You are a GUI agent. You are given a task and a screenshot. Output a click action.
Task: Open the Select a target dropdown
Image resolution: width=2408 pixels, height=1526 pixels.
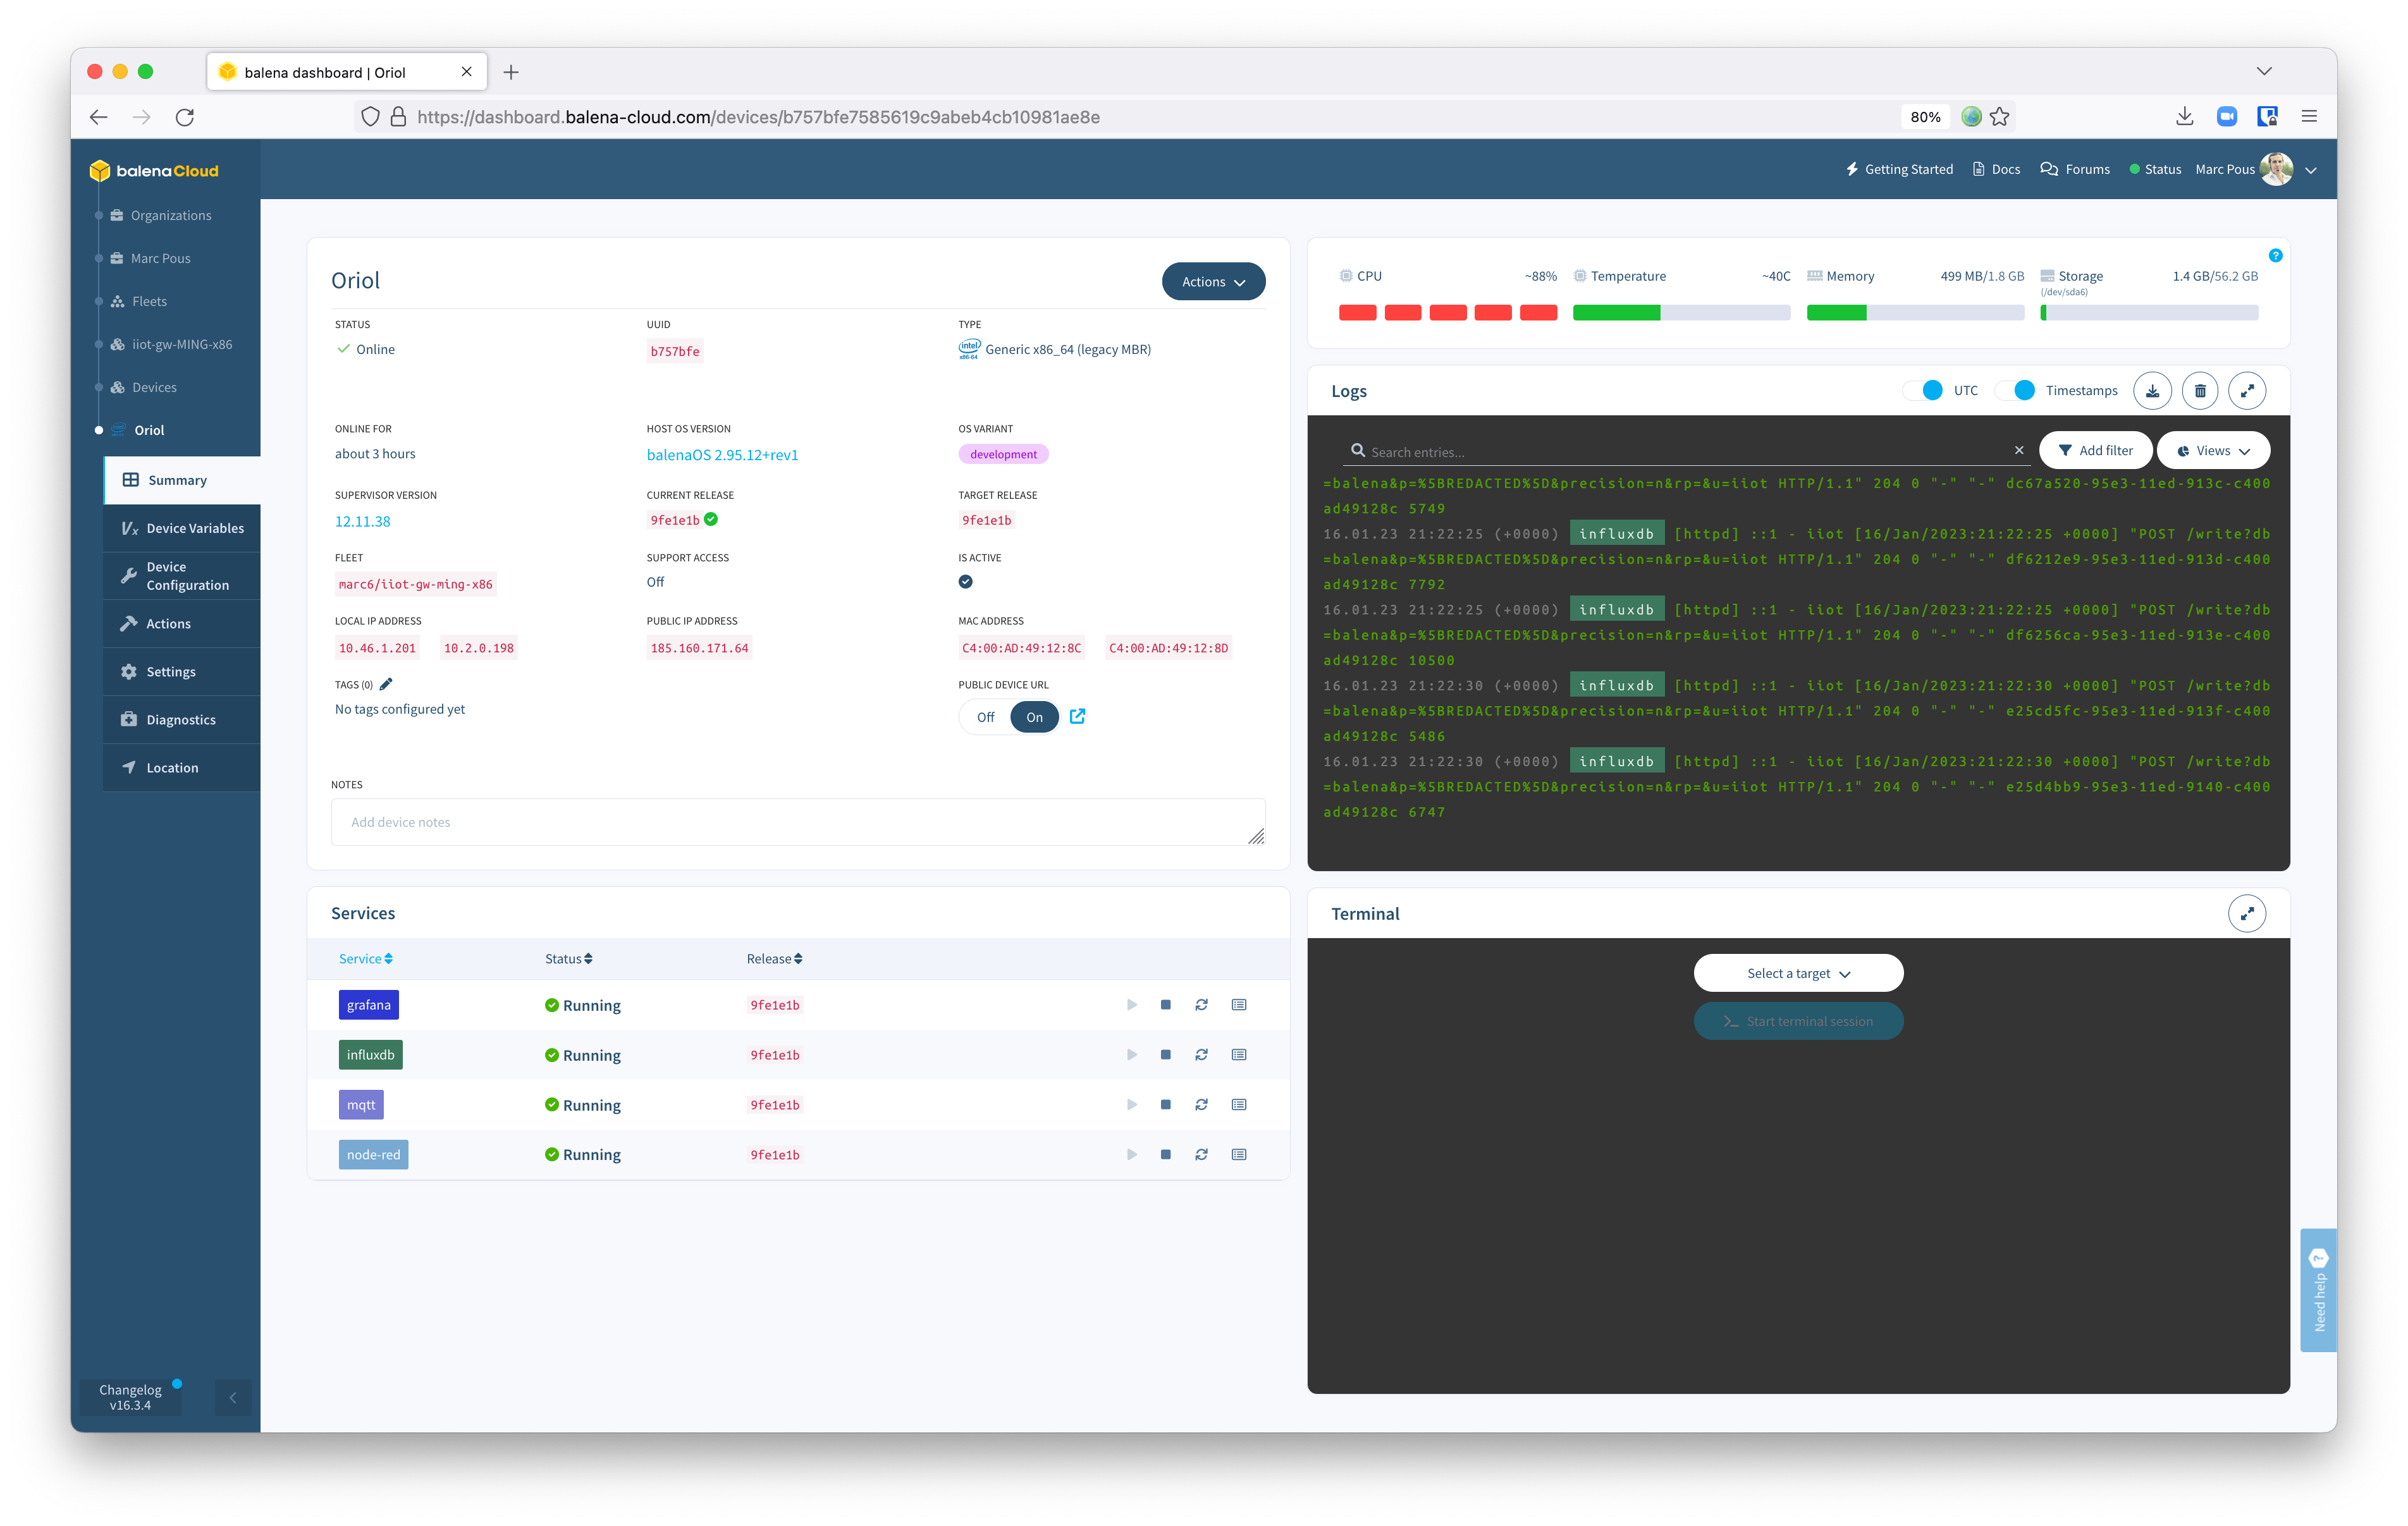click(x=1797, y=972)
